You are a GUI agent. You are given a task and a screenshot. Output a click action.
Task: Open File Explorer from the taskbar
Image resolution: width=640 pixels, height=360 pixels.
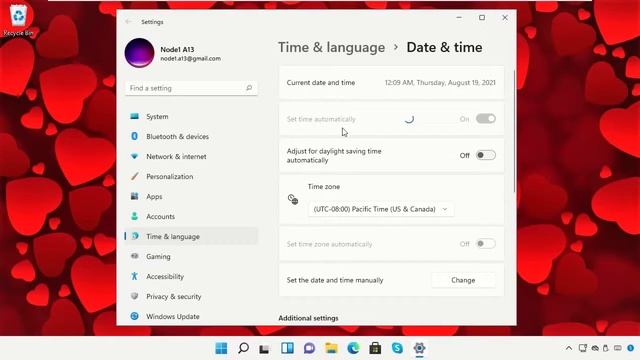click(x=331, y=348)
